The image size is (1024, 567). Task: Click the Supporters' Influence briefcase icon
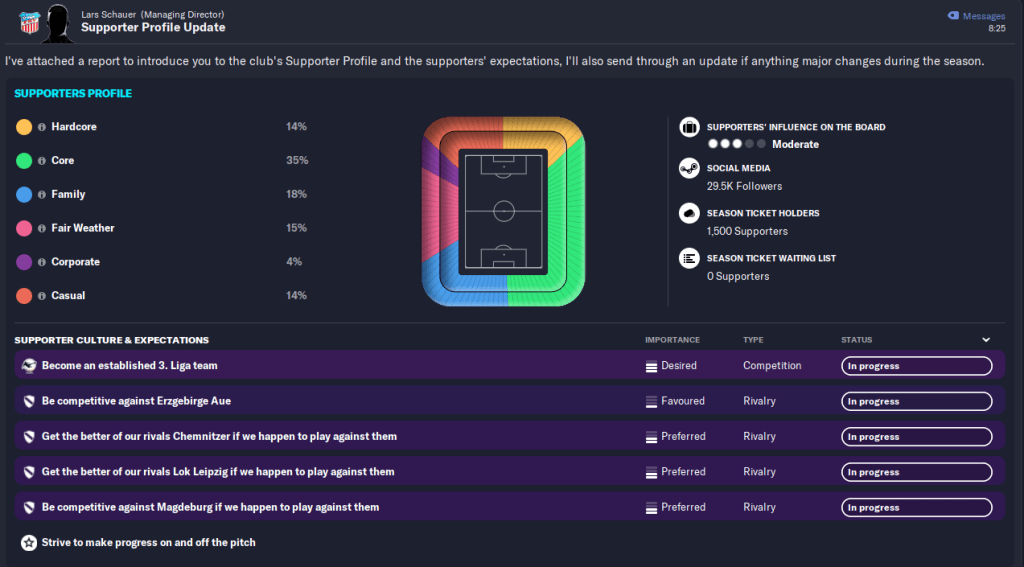[689, 127]
